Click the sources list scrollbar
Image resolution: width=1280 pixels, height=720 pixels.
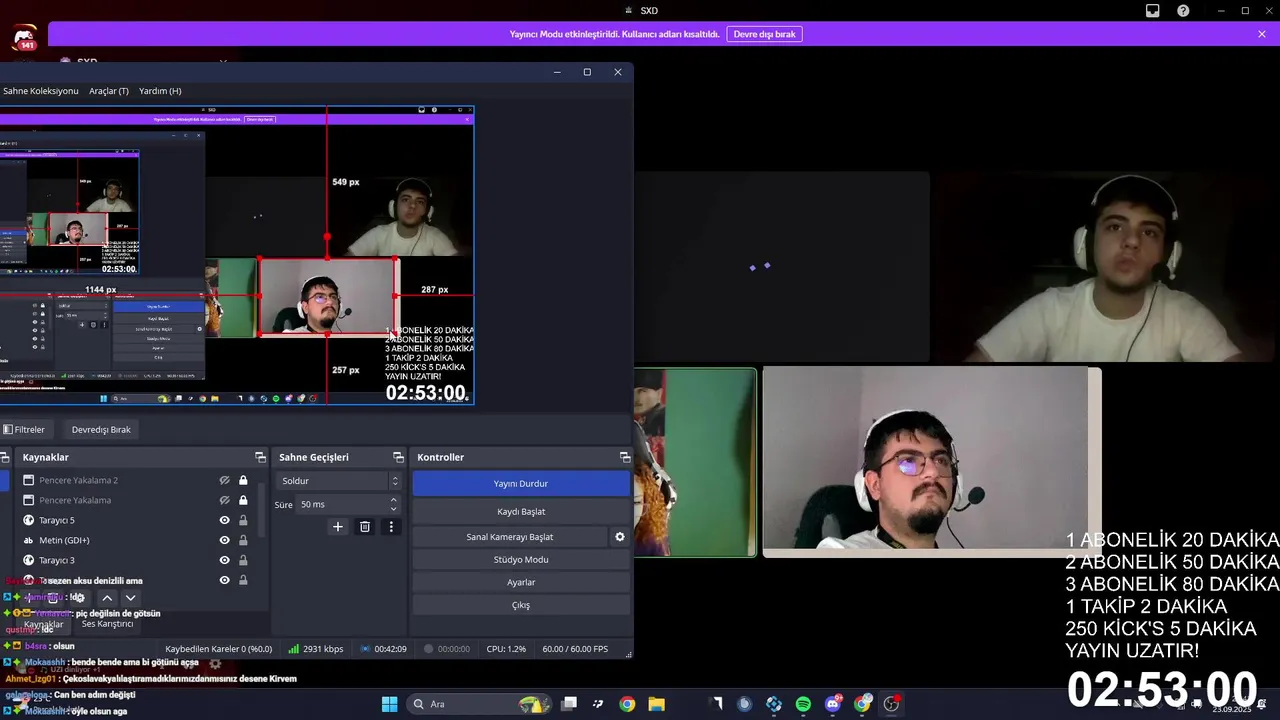262,510
